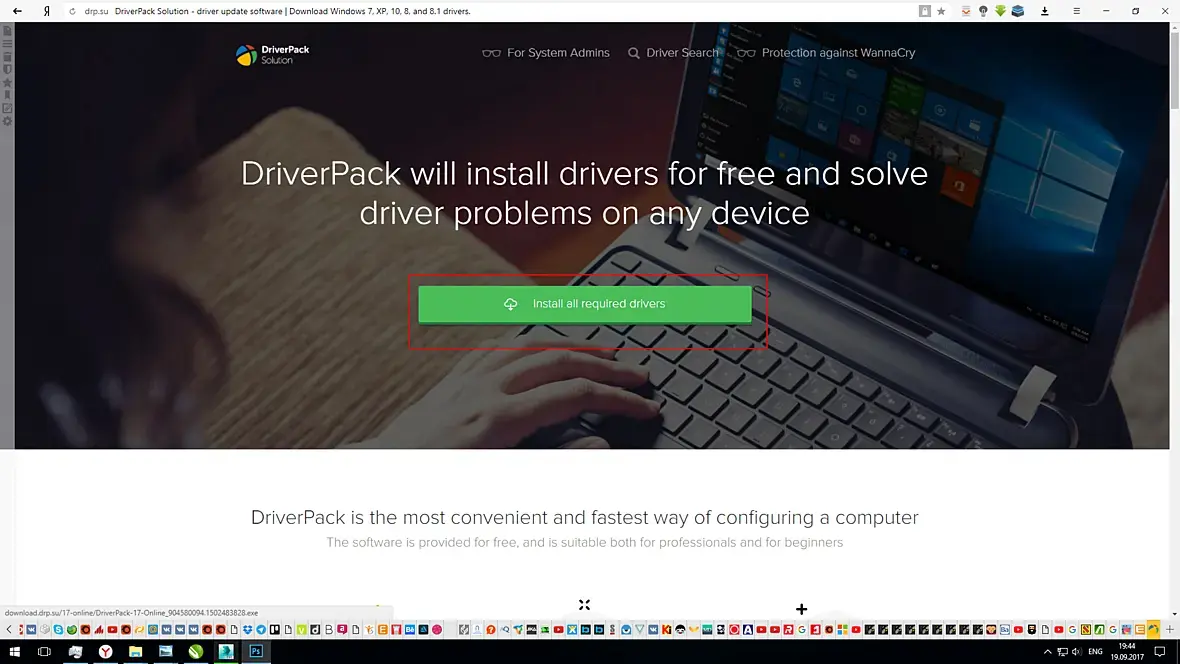Go back with the browser back arrow
The image size is (1180, 664).
(x=17, y=11)
